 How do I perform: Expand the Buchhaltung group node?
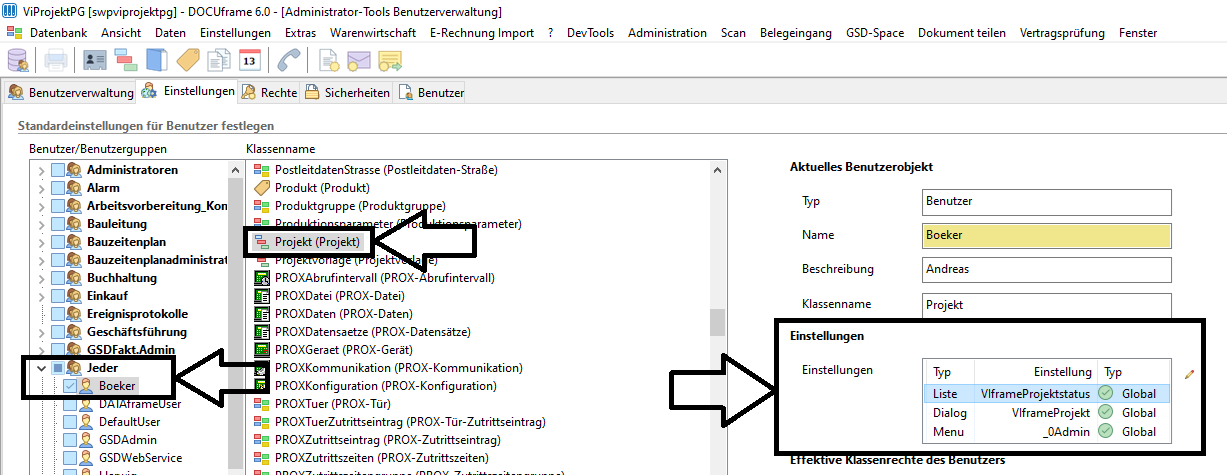click(x=41, y=277)
